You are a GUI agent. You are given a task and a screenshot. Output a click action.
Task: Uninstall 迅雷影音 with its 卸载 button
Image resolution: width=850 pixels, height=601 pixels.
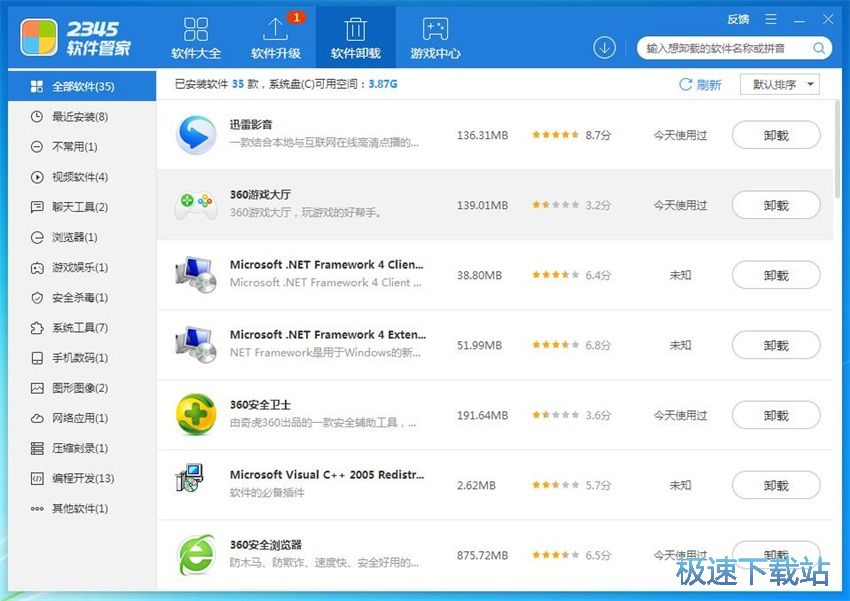click(776, 135)
